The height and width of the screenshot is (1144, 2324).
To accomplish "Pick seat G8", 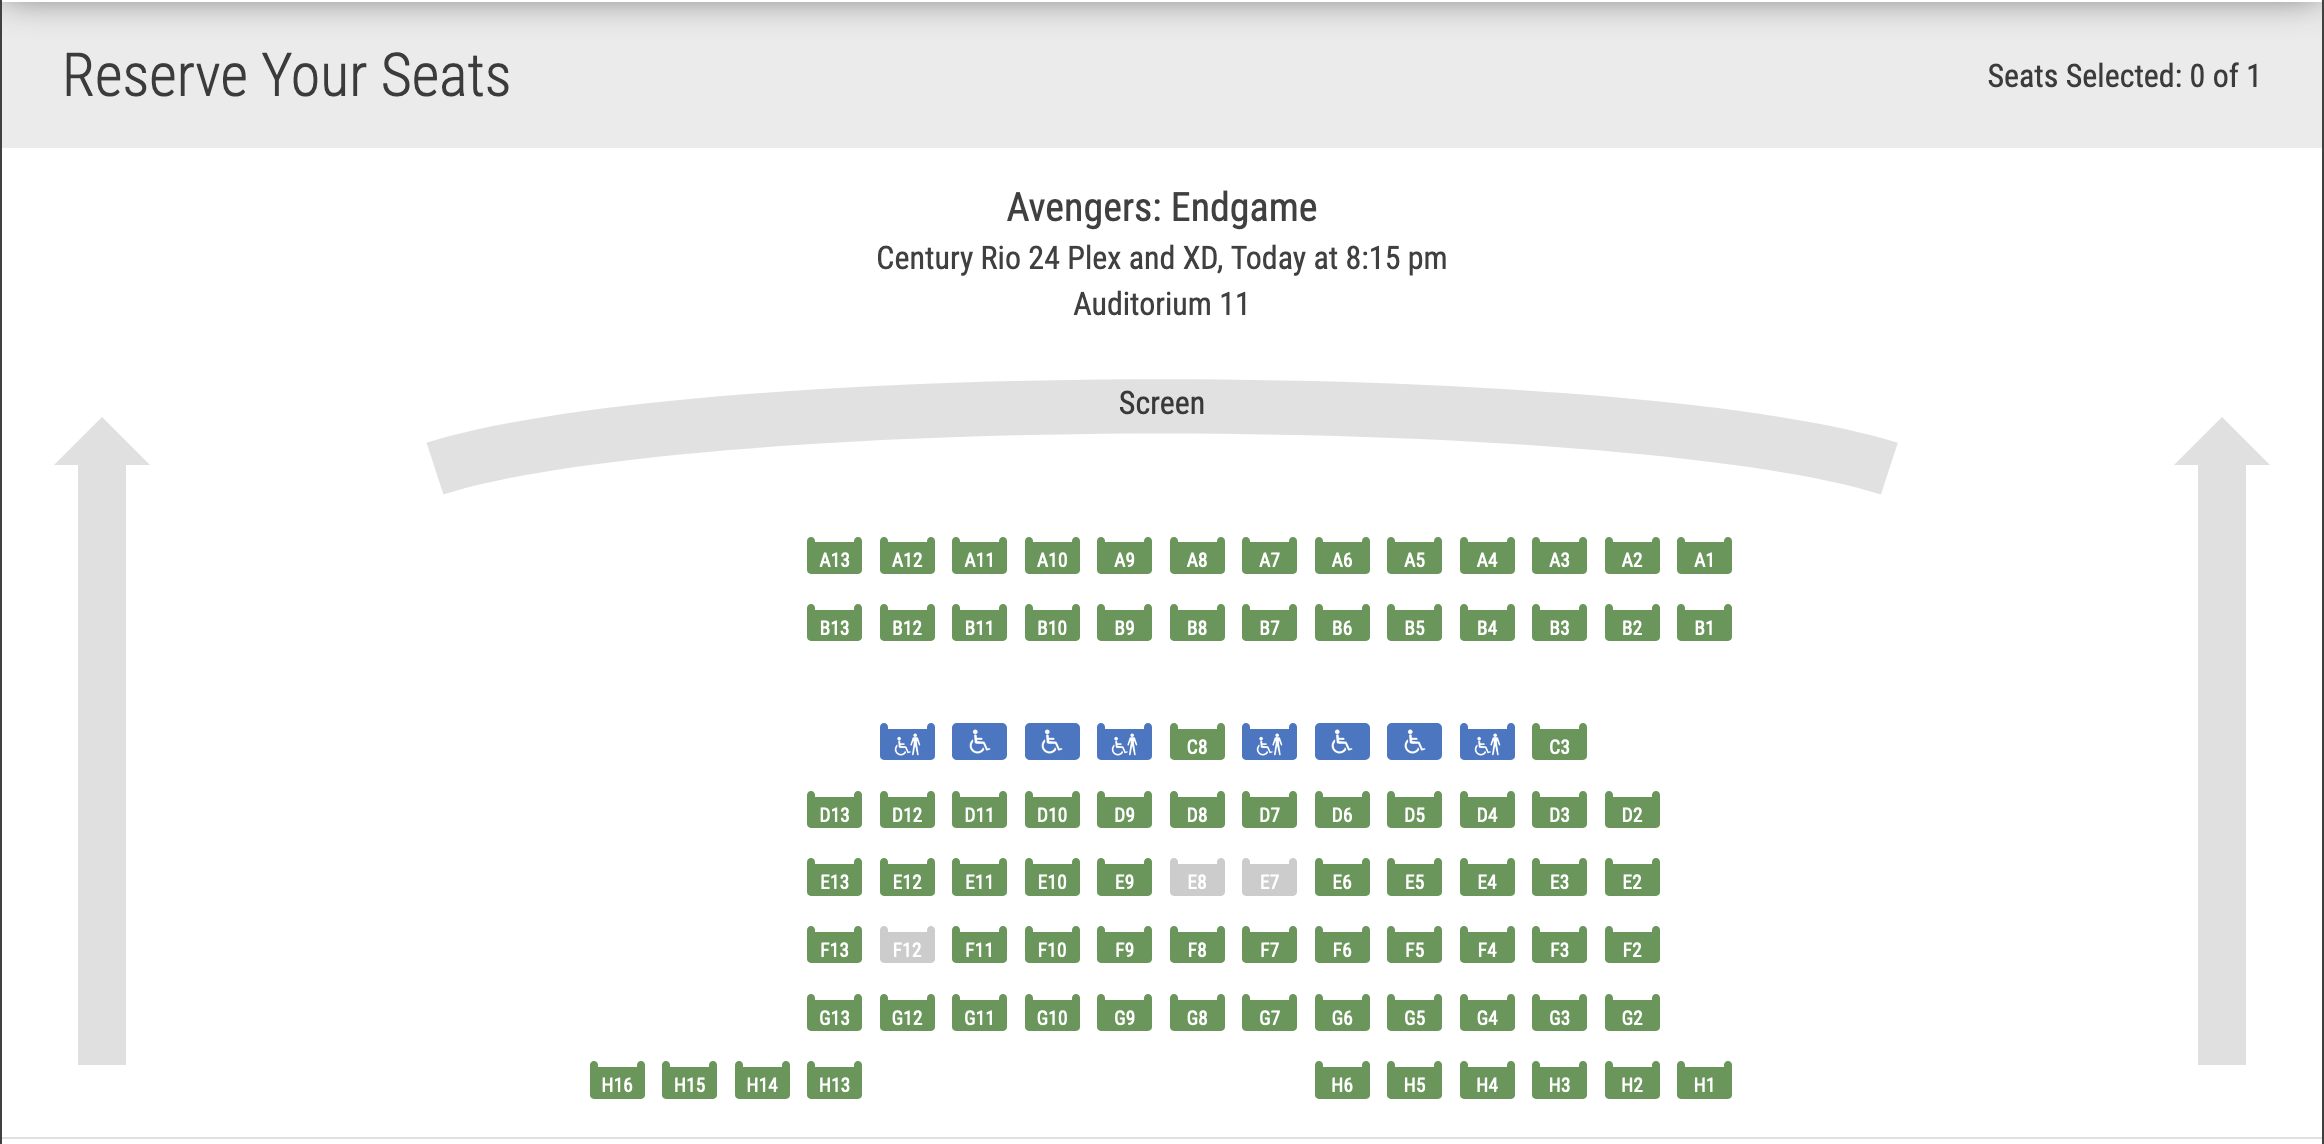I will click(1197, 1014).
